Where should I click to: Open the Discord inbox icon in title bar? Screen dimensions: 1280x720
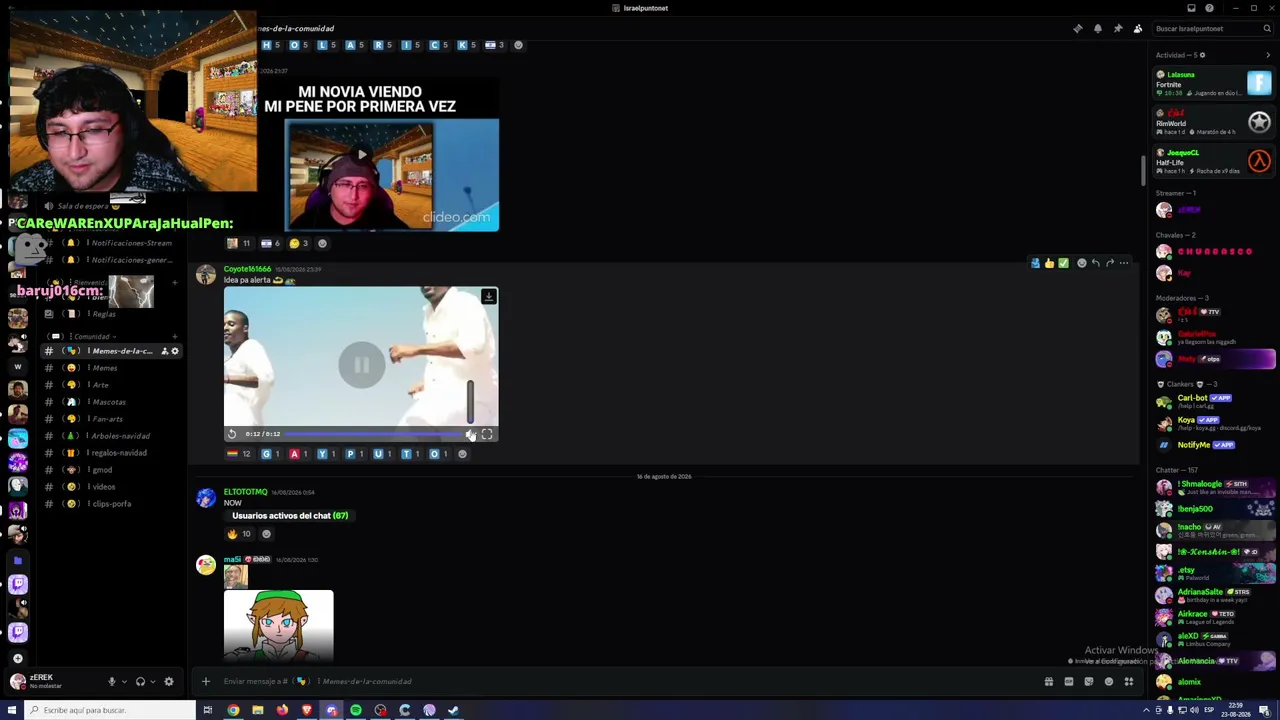pyautogui.click(x=1191, y=8)
